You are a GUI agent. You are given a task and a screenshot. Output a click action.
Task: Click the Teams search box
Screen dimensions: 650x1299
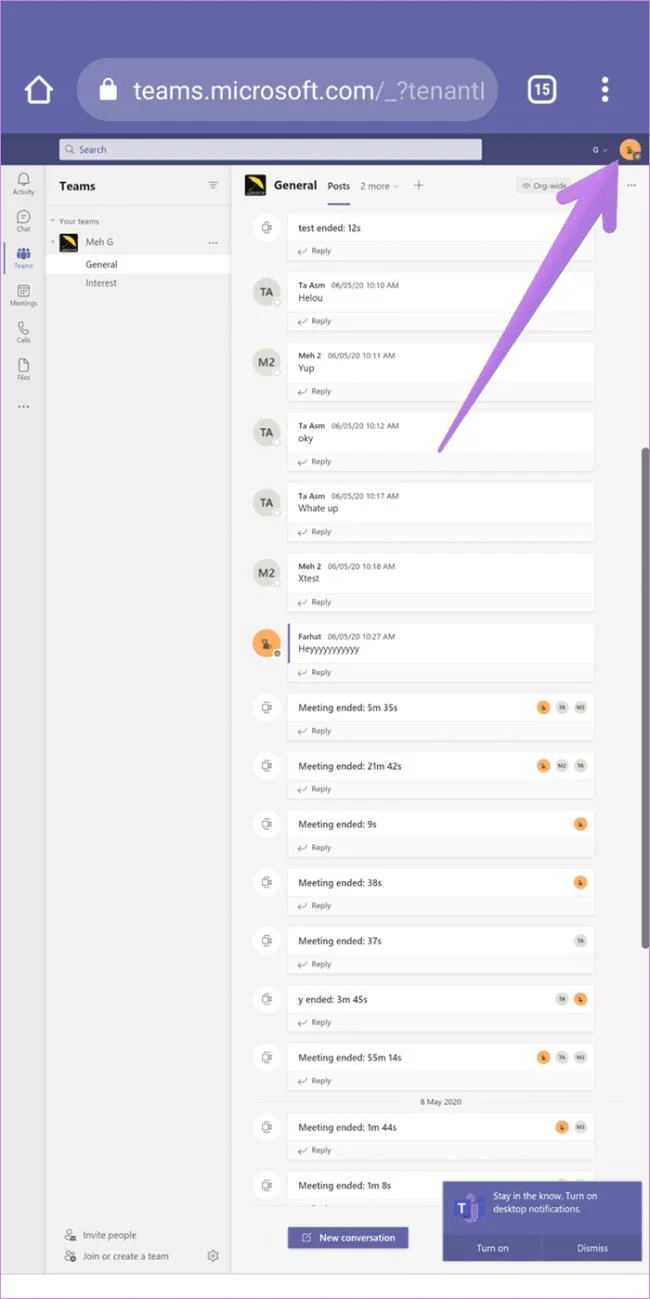coord(270,149)
